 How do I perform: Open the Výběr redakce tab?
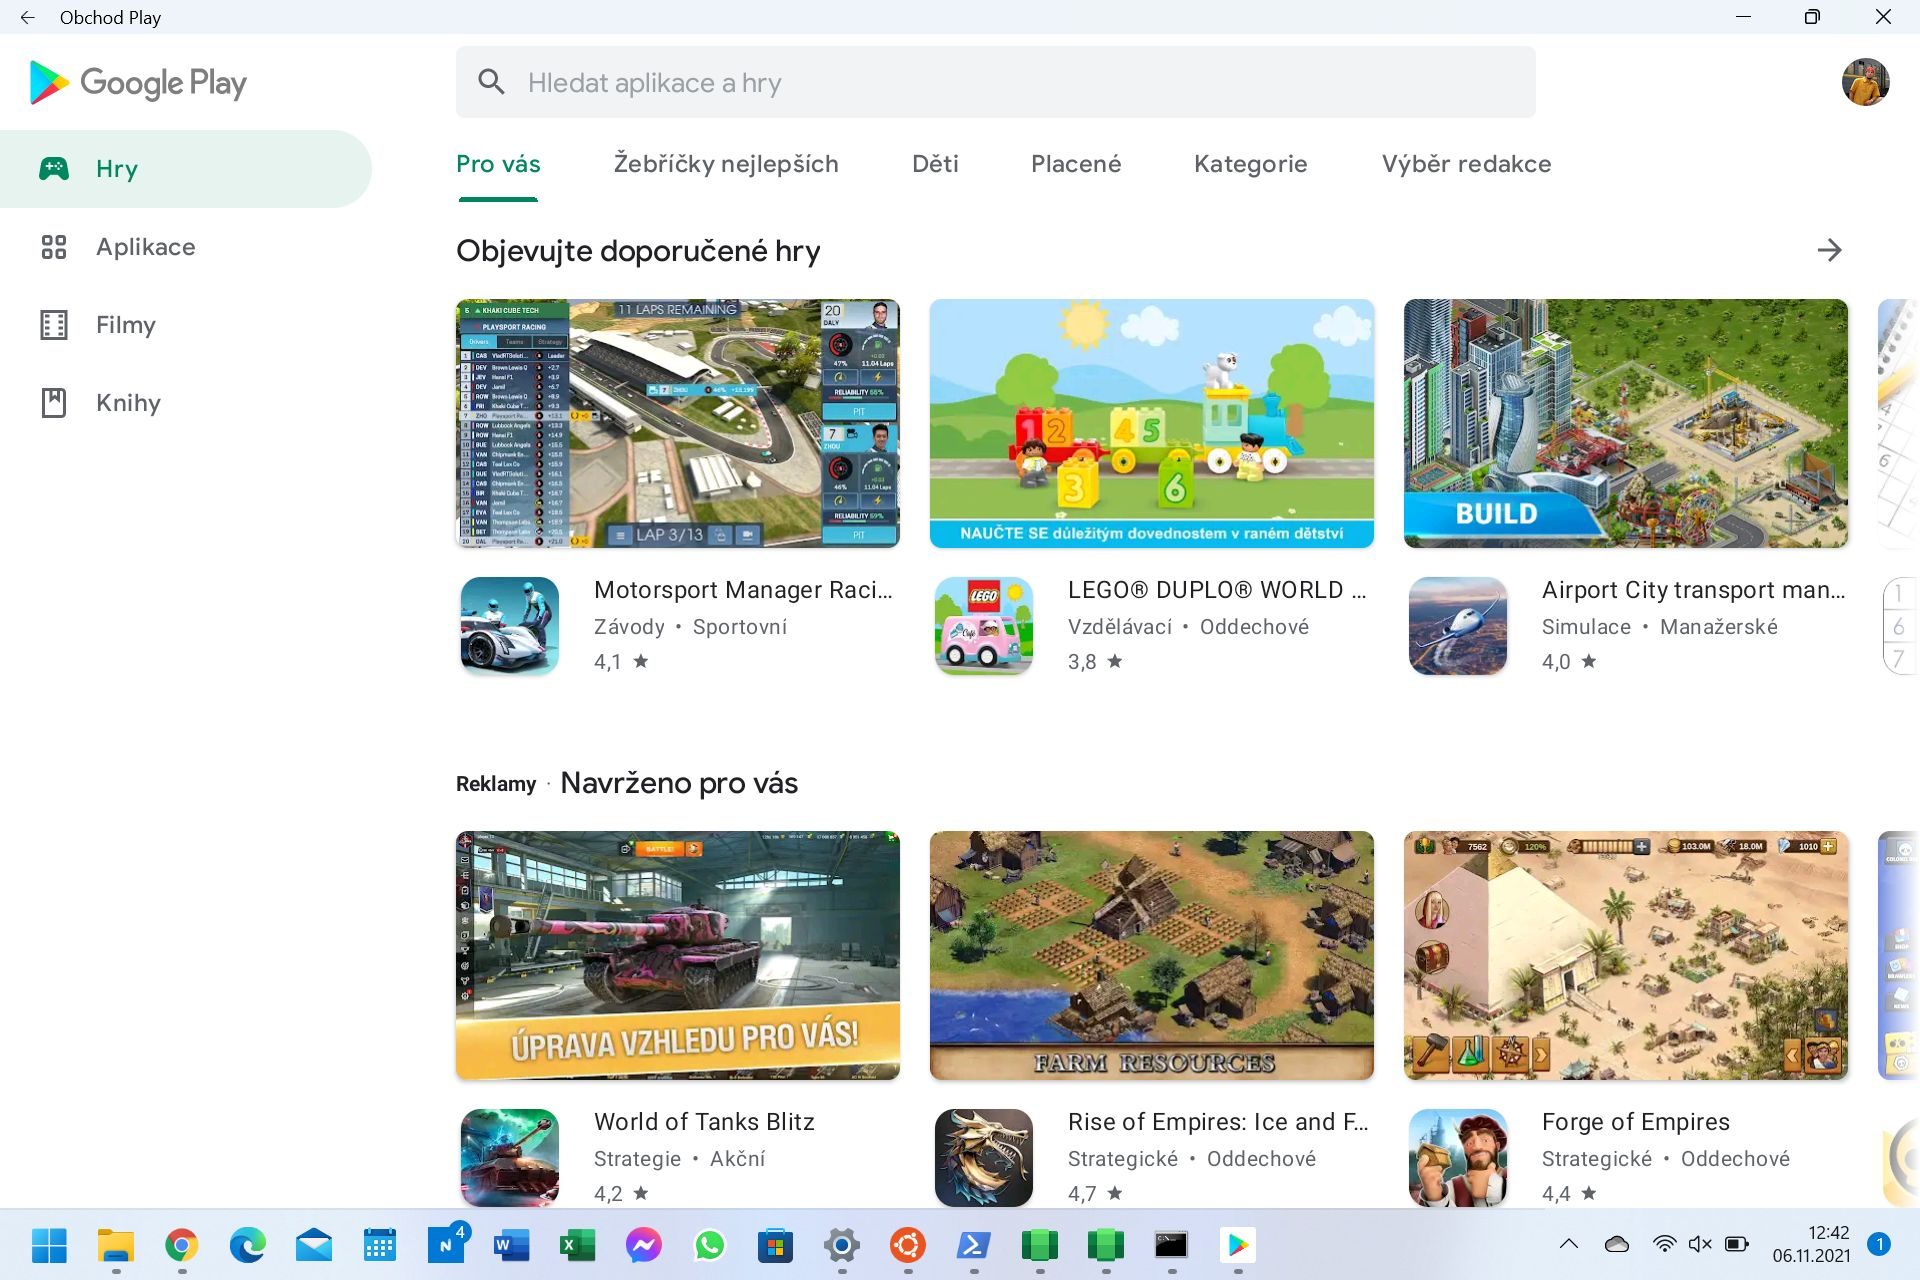1466,164
